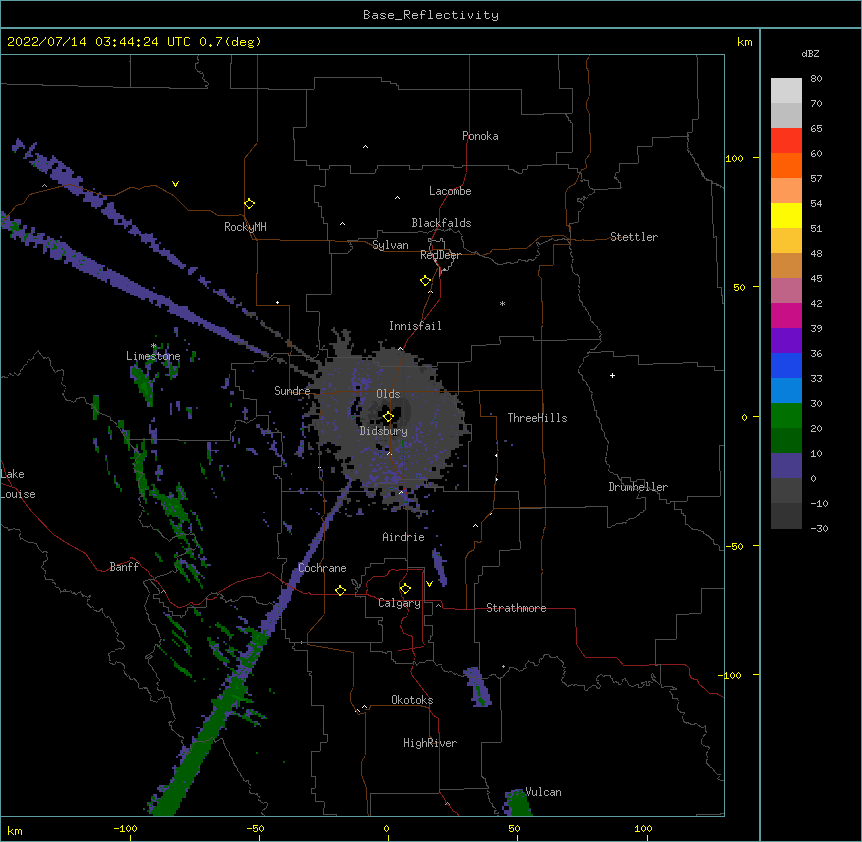Select the RockyMH label
The width and height of the screenshot is (862, 842).
point(245,227)
